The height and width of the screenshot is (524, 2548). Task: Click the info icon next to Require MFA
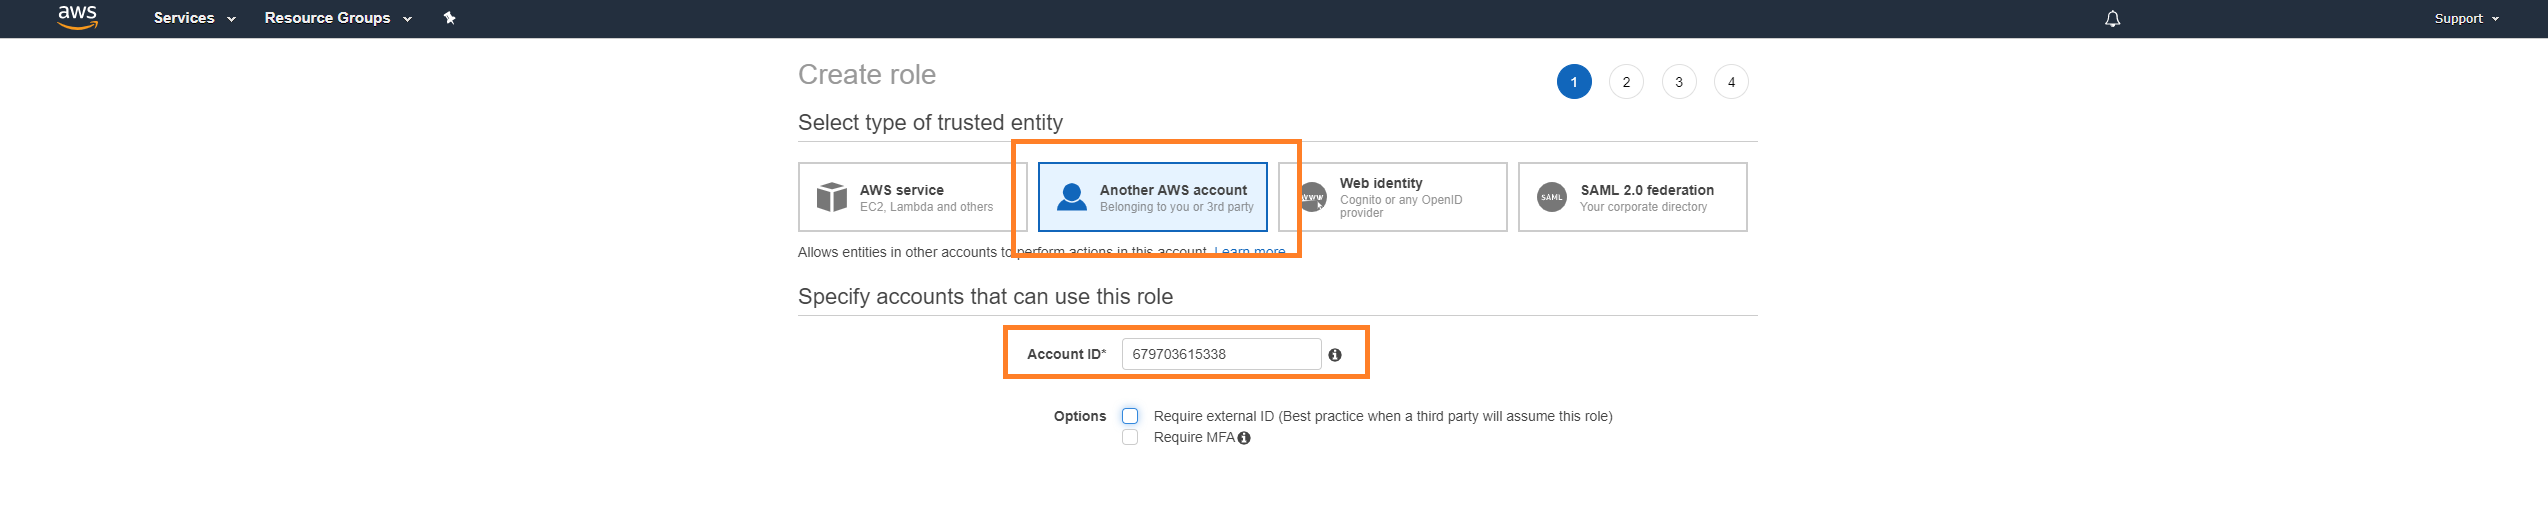coord(1244,438)
